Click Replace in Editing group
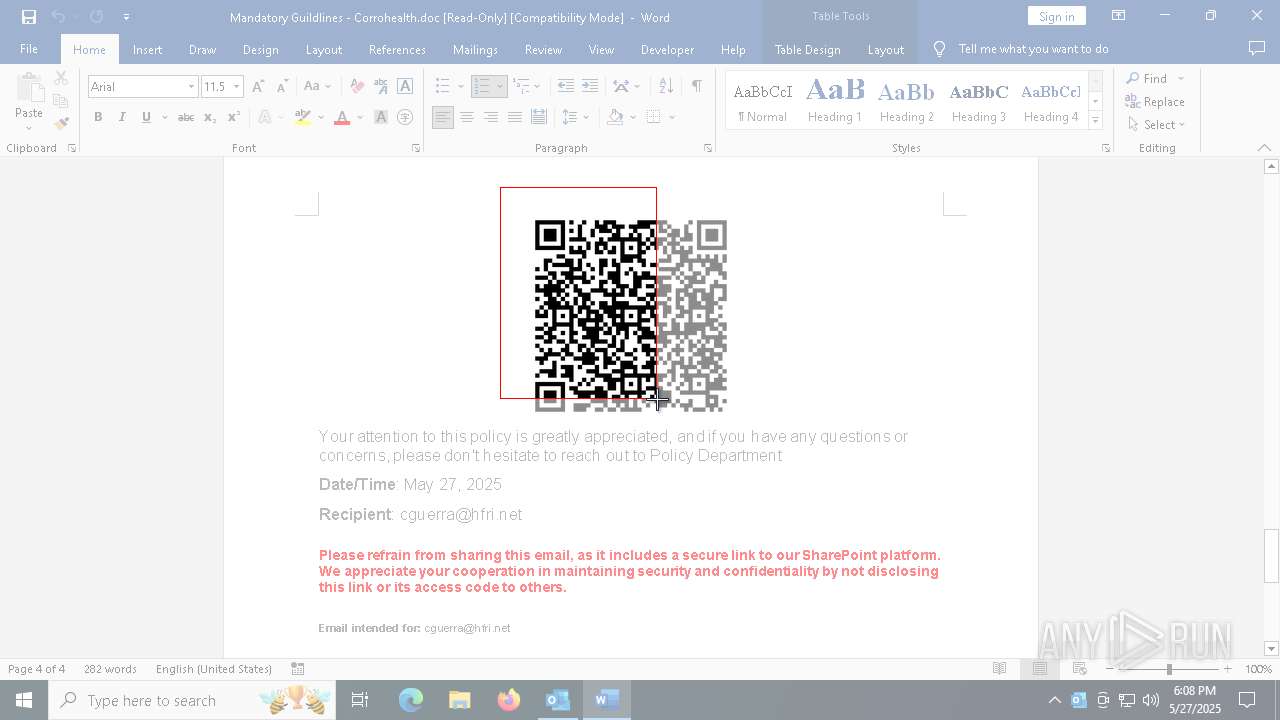Viewport: 1280px width, 720px height. click(1155, 101)
